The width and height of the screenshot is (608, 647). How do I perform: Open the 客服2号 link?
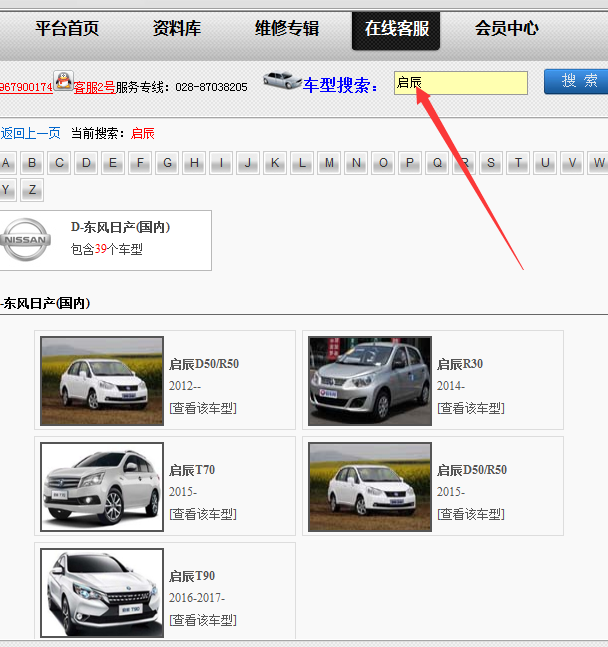coord(95,87)
